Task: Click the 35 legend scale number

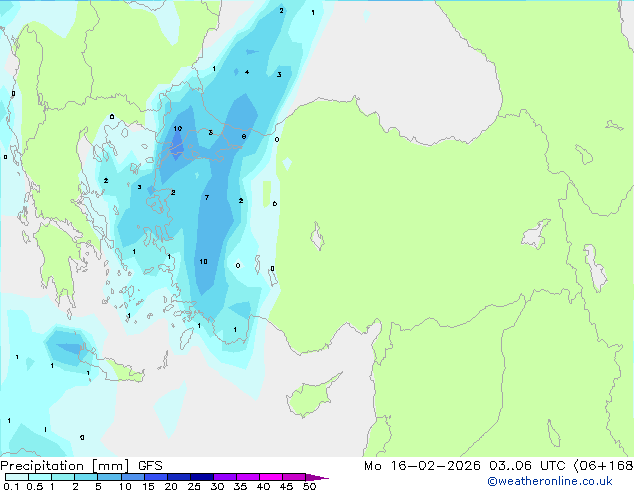Action: 240,486
